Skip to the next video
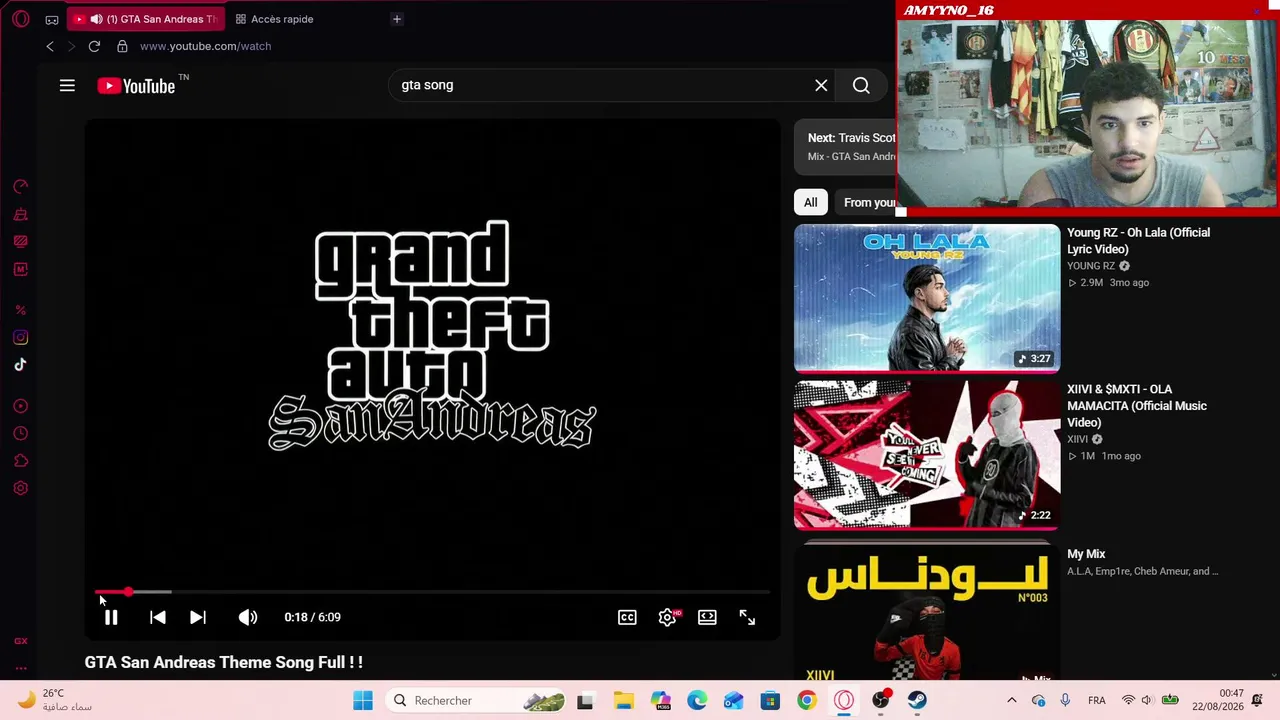 (x=198, y=618)
